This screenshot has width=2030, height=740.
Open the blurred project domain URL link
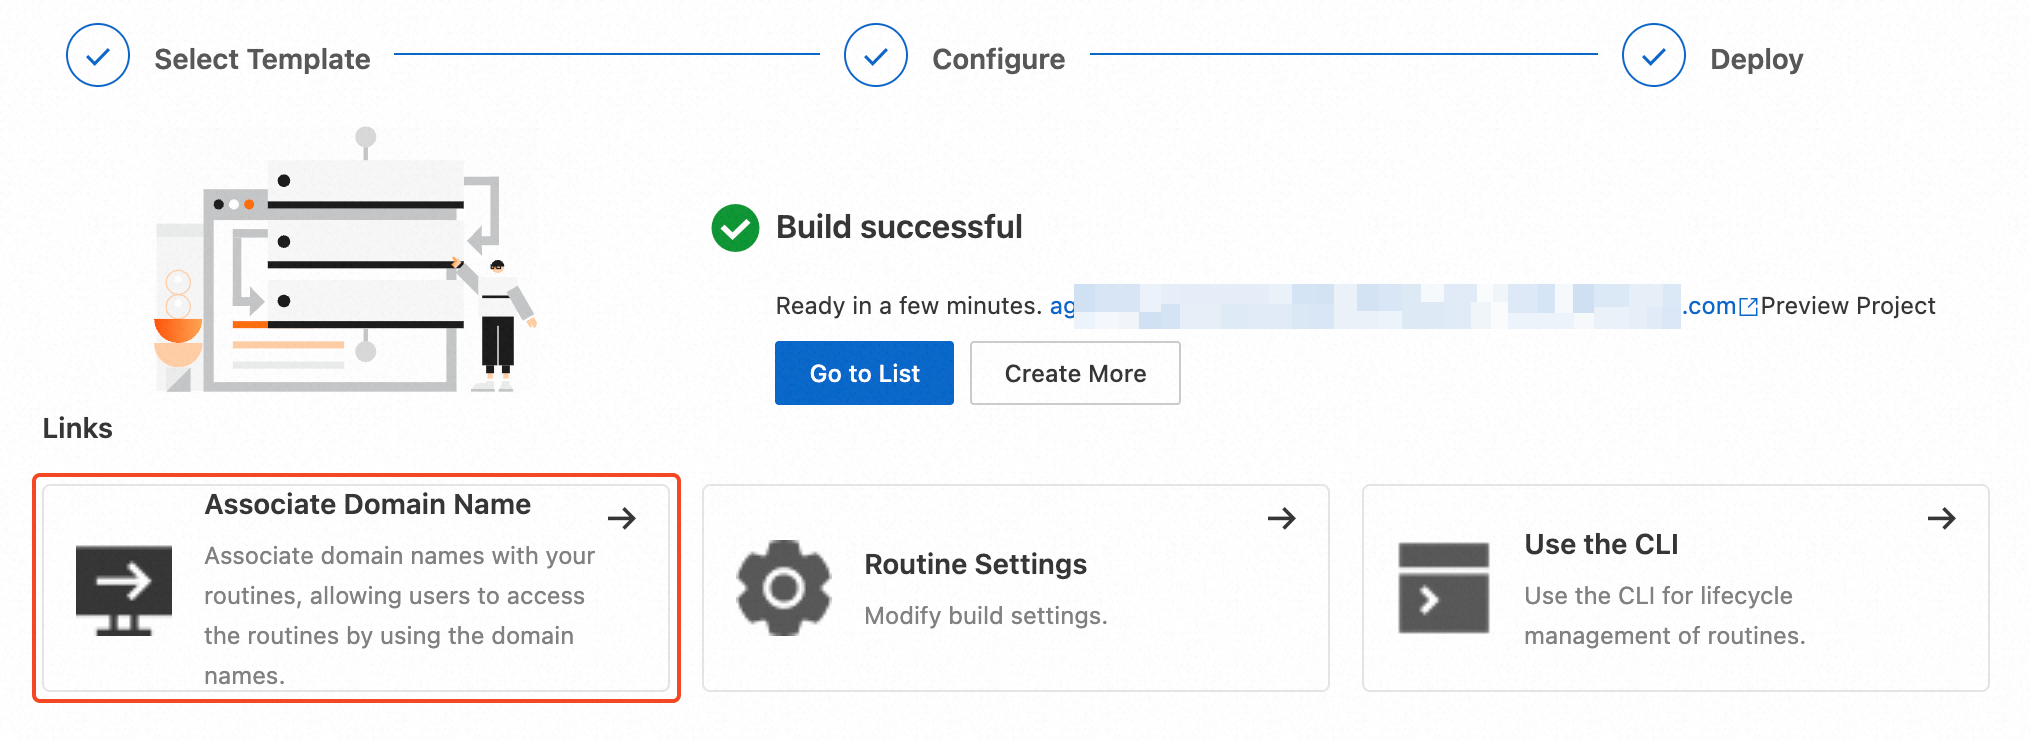point(1380,306)
